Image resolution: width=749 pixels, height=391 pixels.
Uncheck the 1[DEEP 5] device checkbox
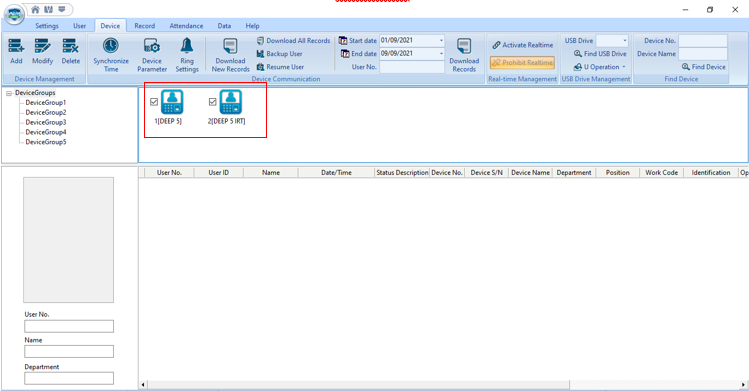[154, 102]
